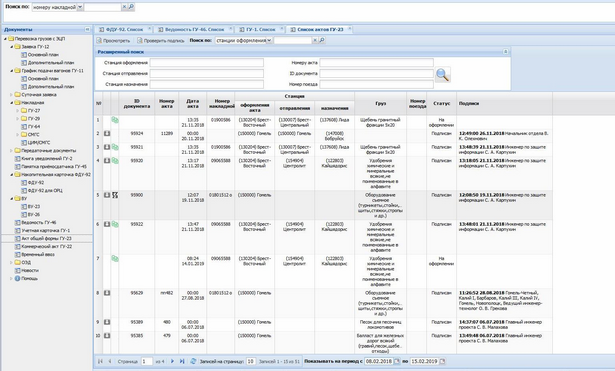Switch to the ФДУ-92. Список tab
615x371 pixels.
pos(124,29)
